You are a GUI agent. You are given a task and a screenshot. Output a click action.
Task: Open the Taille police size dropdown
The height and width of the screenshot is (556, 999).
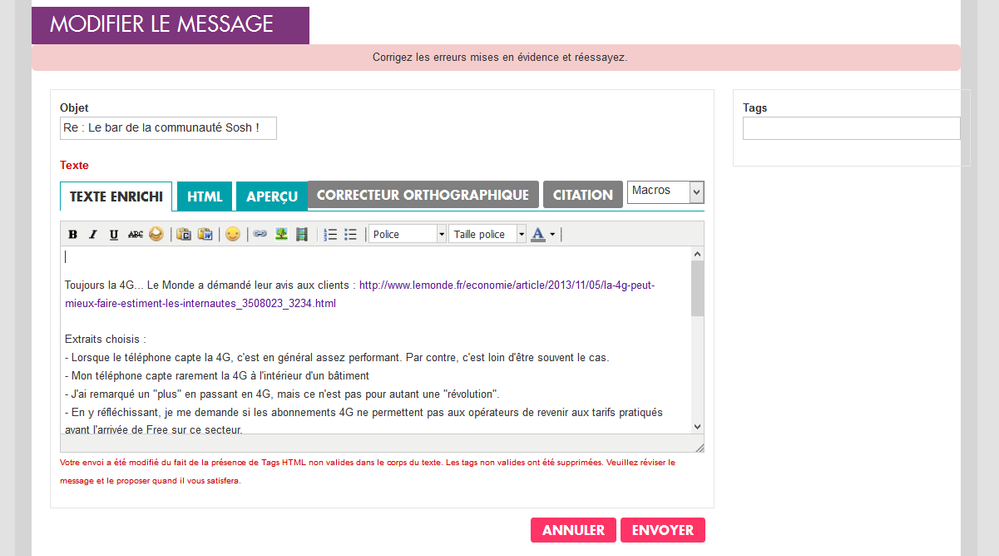coord(487,234)
